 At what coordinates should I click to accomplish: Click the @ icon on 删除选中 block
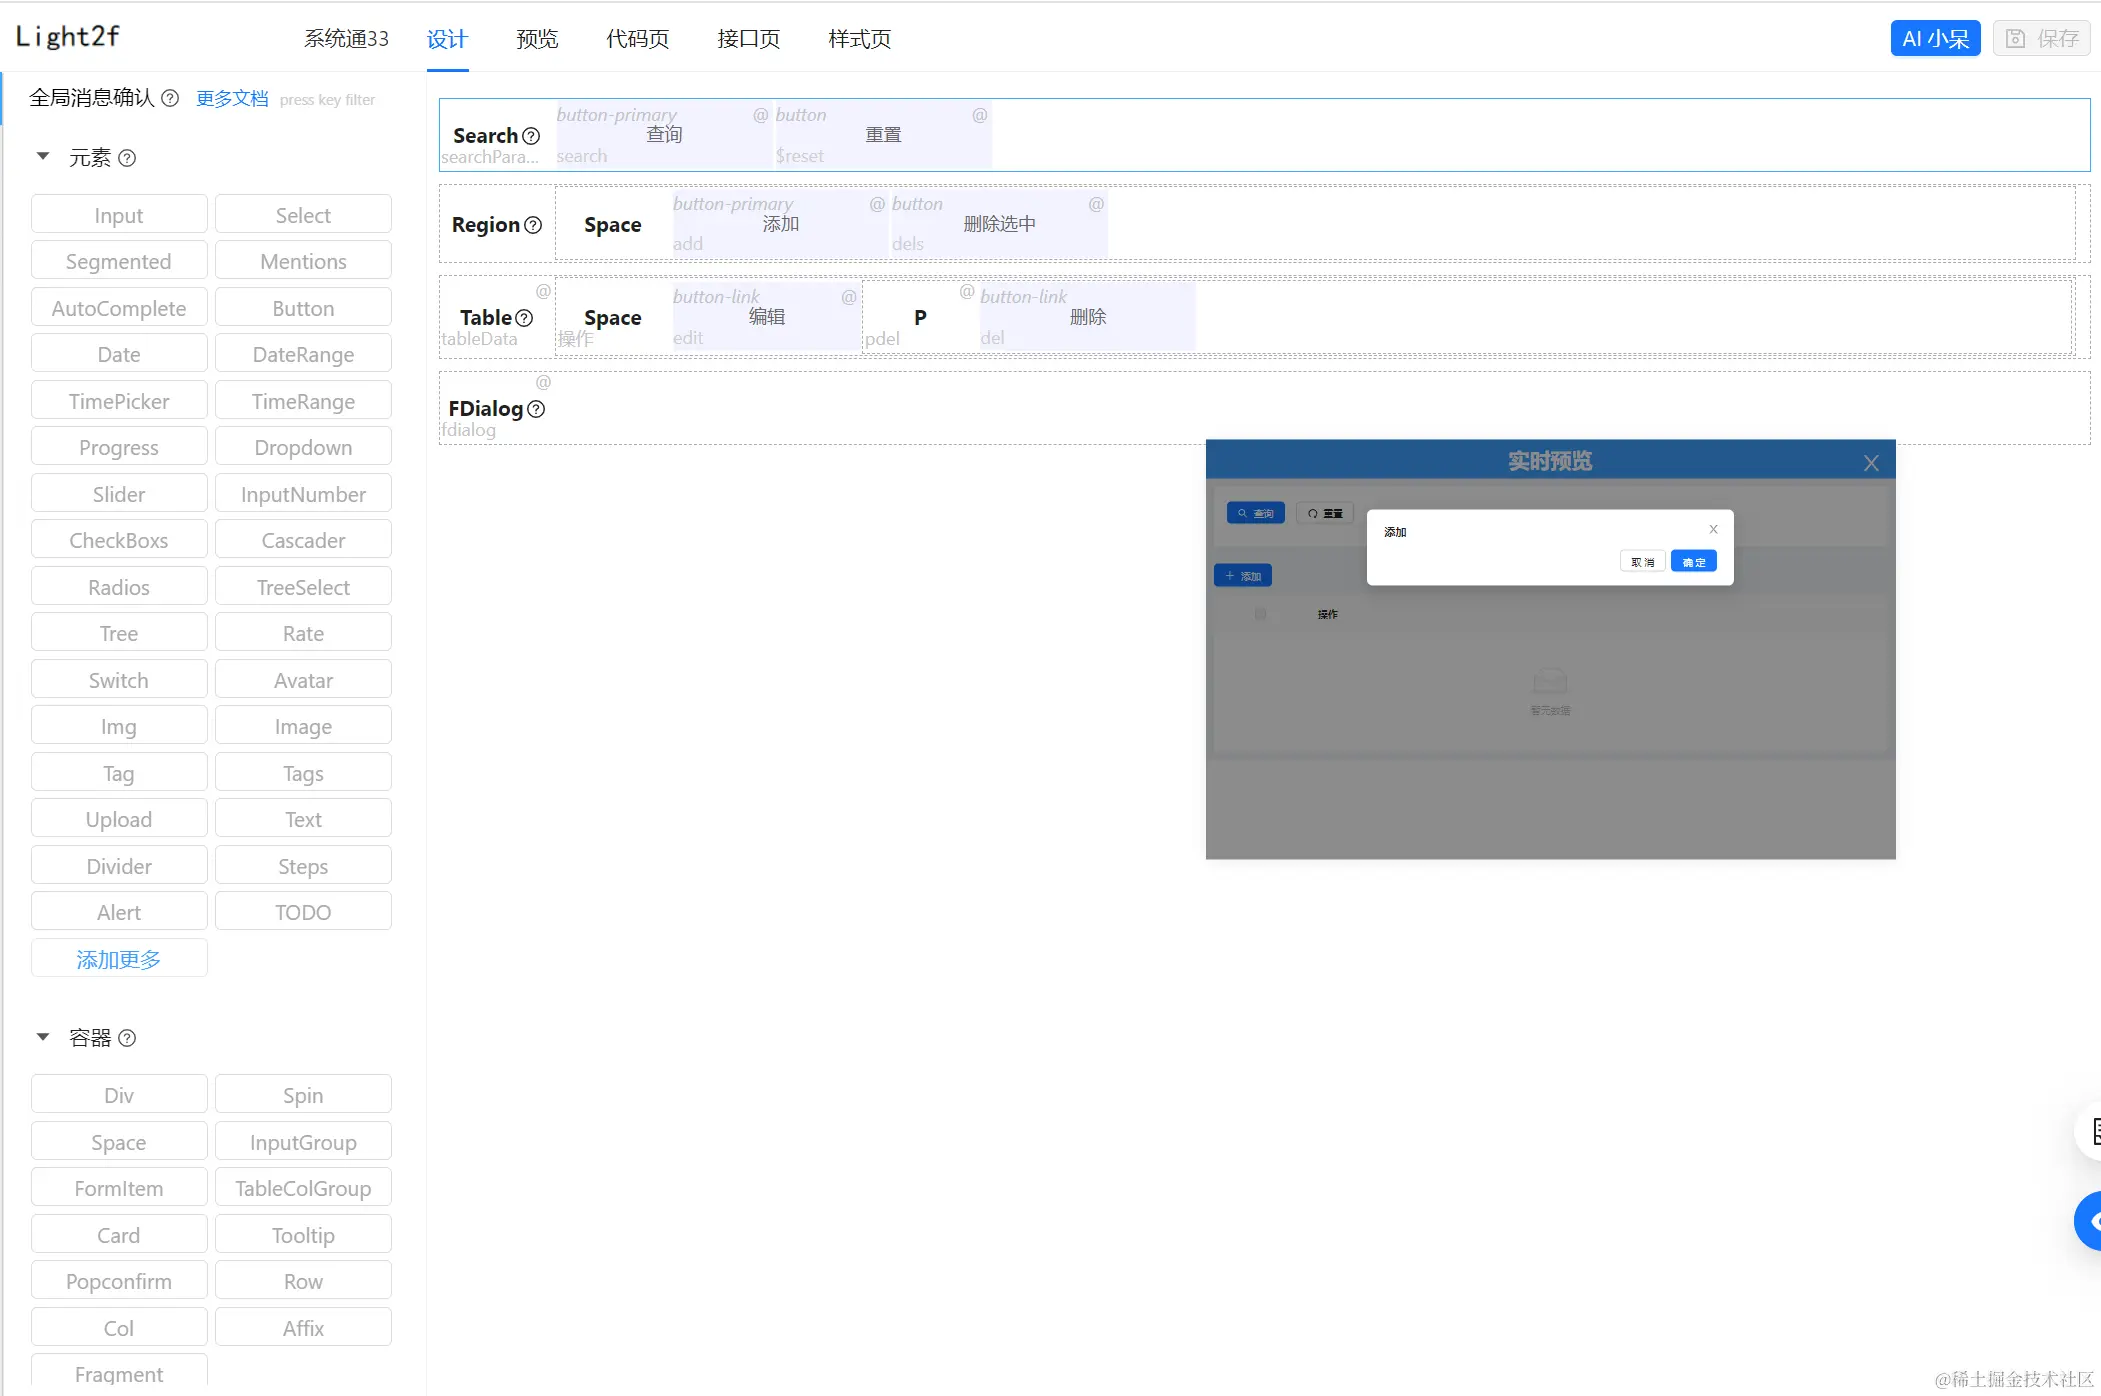point(1096,204)
